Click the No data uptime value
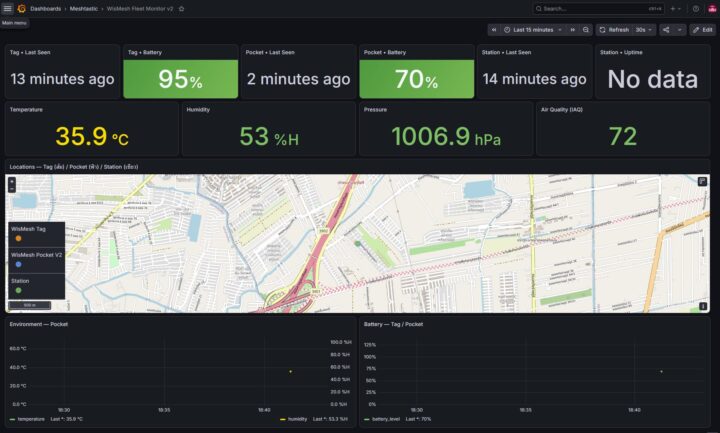Viewport: 720px width, 433px height. pyautogui.click(x=652, y=79)
